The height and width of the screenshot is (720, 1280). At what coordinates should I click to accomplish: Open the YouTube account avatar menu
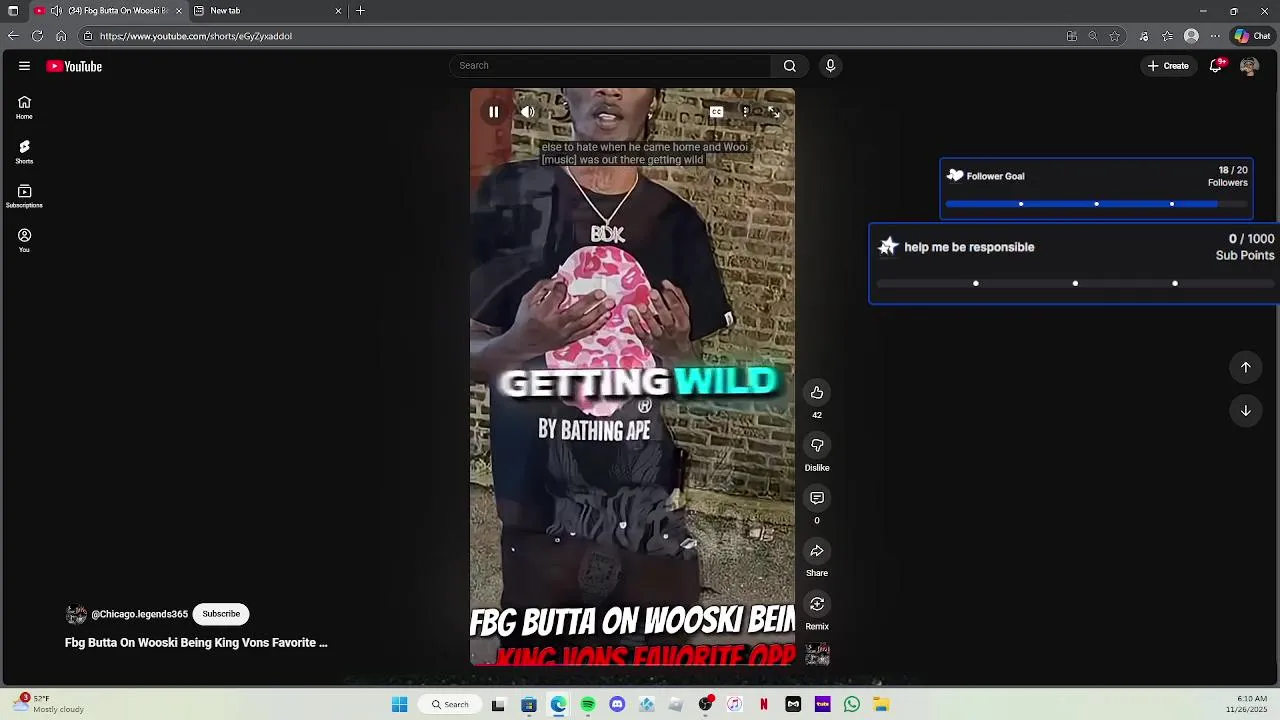tap(1249, 66)
